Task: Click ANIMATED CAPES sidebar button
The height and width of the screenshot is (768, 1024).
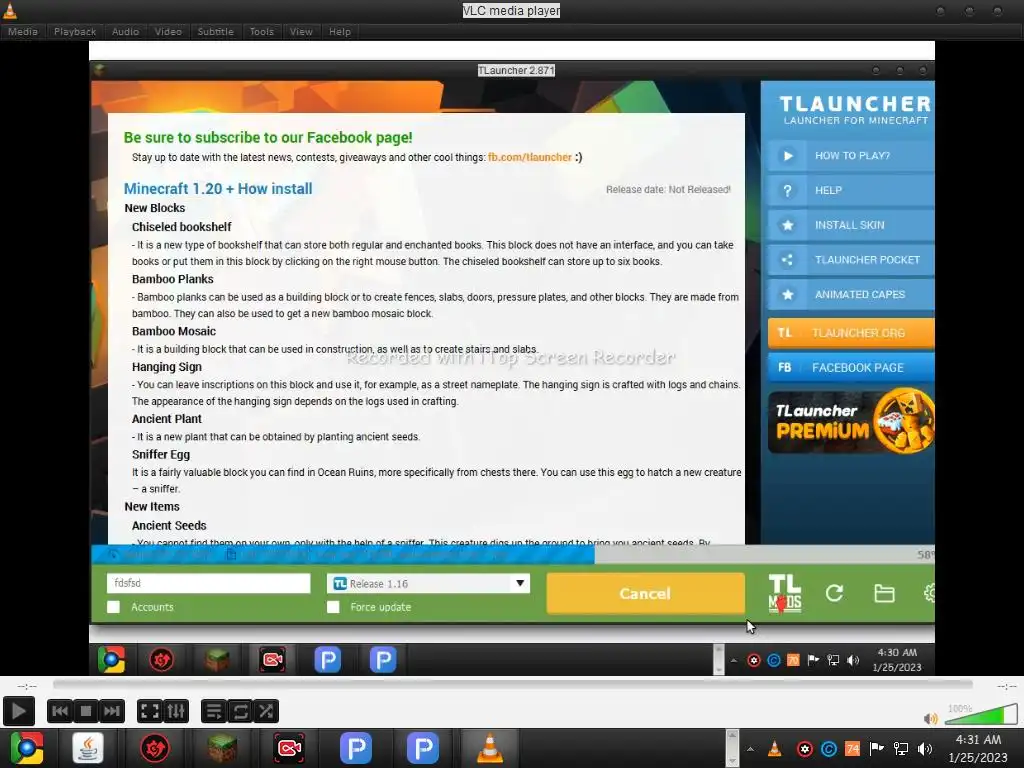Action: [850, 294]
